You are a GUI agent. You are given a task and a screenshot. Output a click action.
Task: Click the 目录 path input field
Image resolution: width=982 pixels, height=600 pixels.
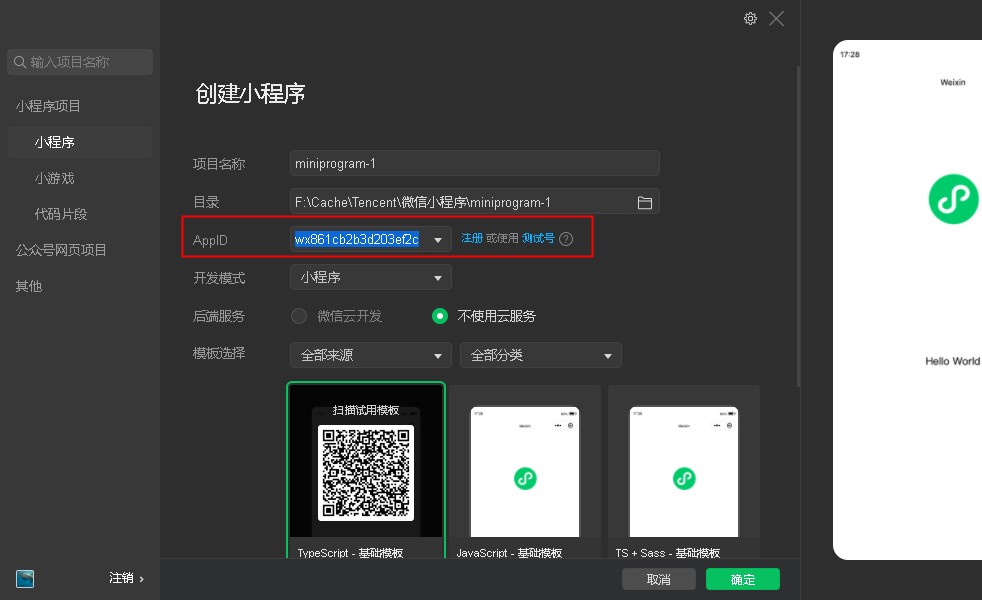475,202
